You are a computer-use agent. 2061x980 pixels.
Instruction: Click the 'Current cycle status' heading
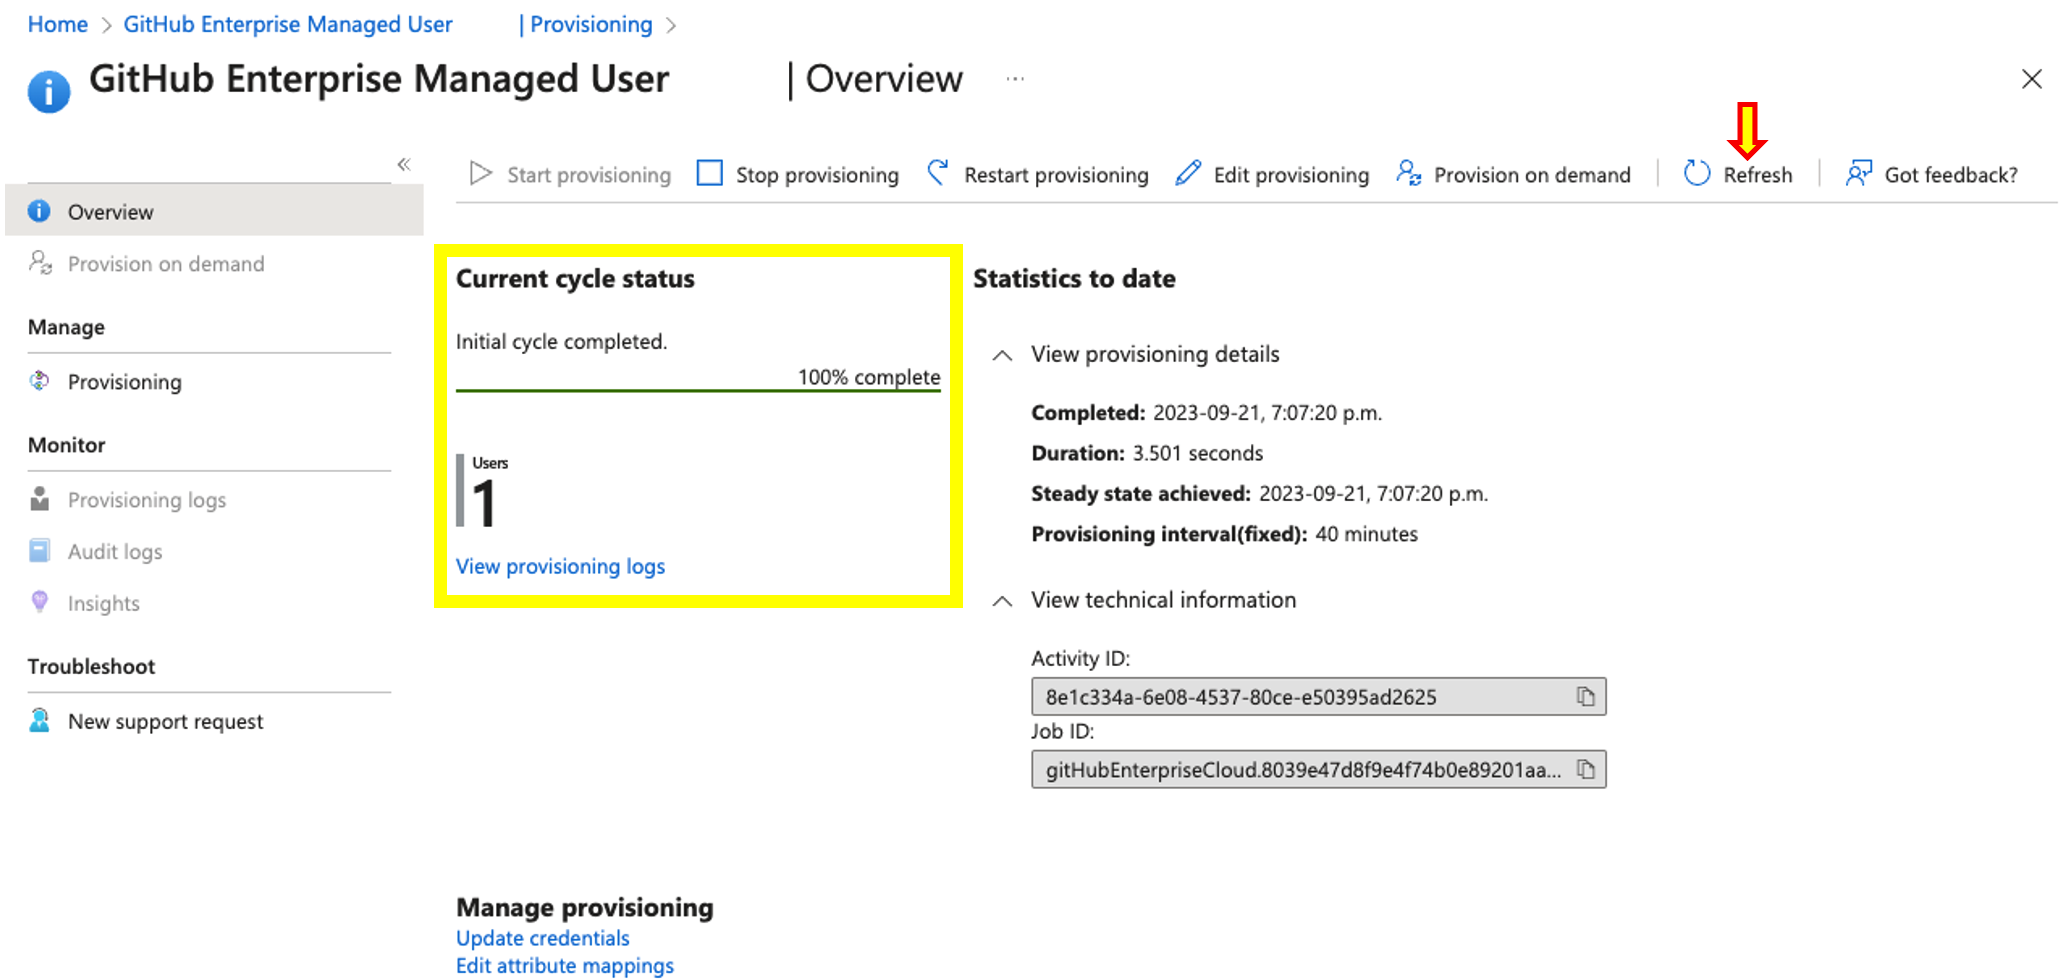point(575,278)
